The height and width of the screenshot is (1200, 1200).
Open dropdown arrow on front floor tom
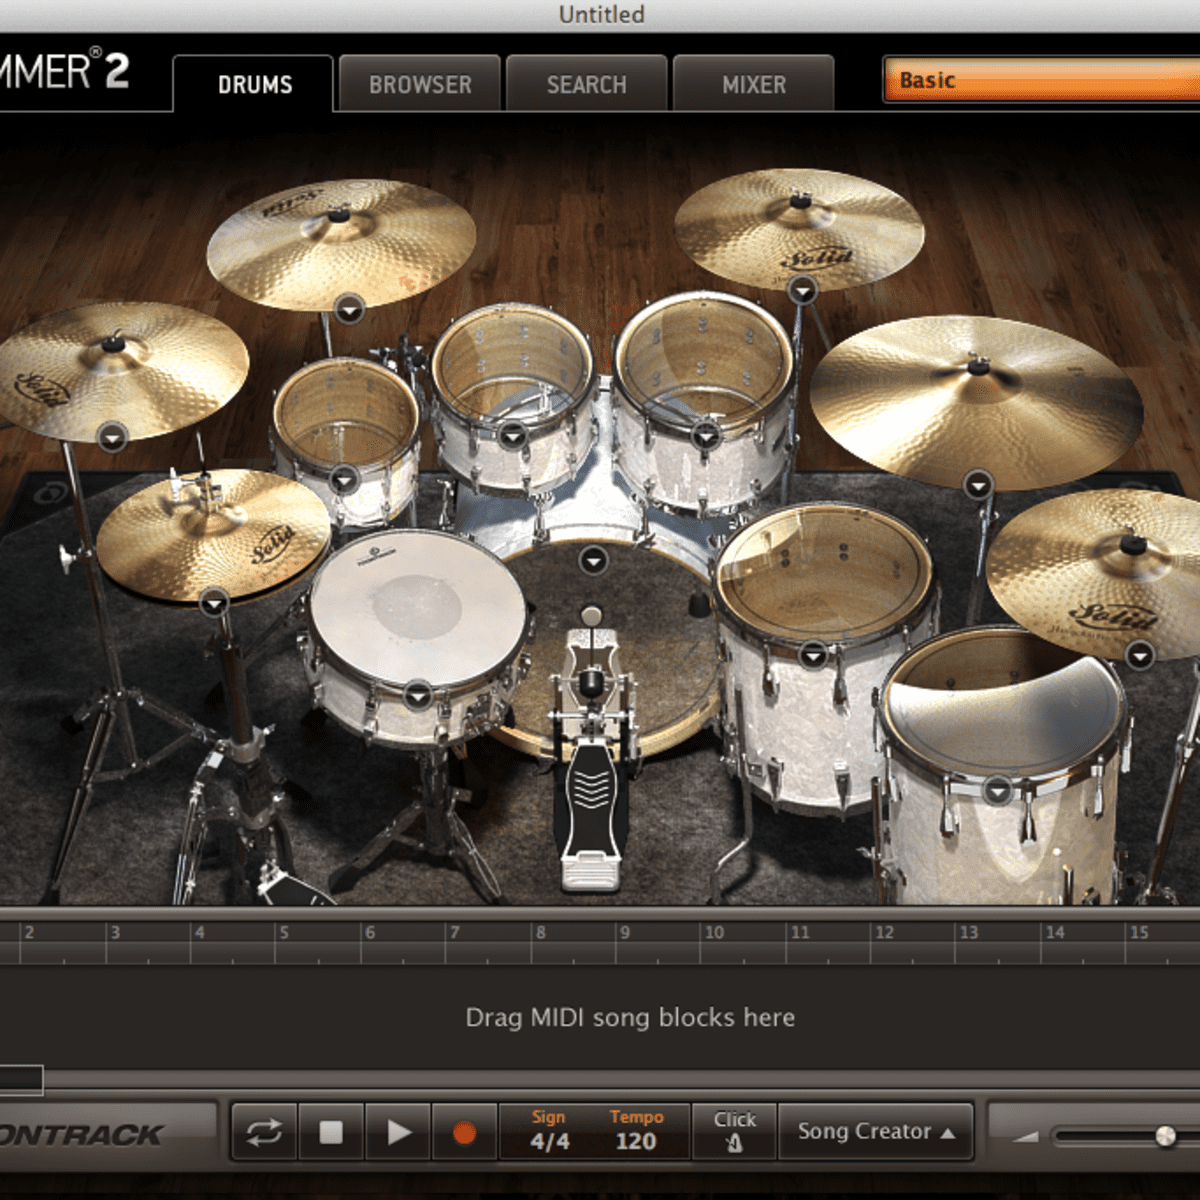pyautogui.click(x=997, y=791)
